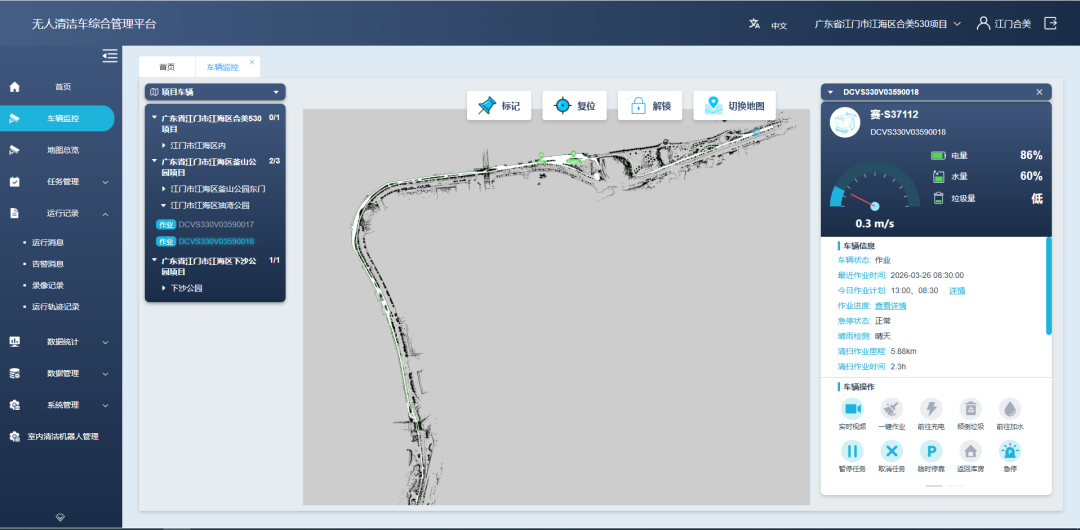Collapse the left sidebar menu

[x=109, y=56]
